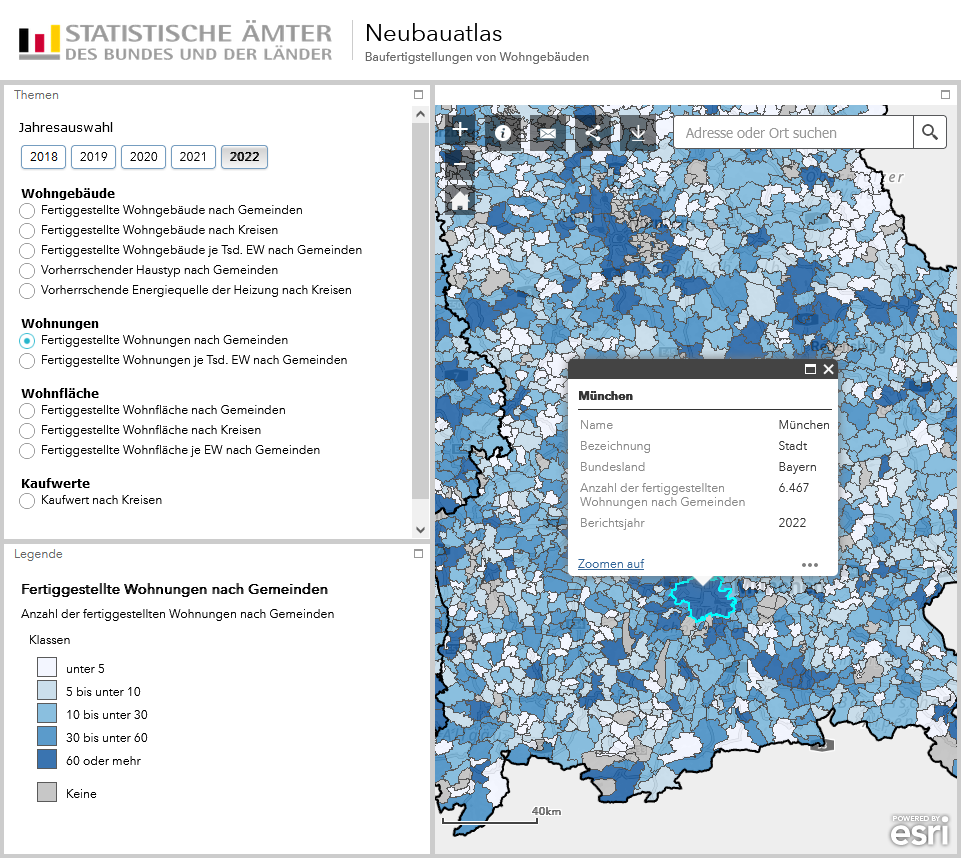This screenshot has height=858, width=961.
Task: Click the address search input field
Action: [792, 133]
